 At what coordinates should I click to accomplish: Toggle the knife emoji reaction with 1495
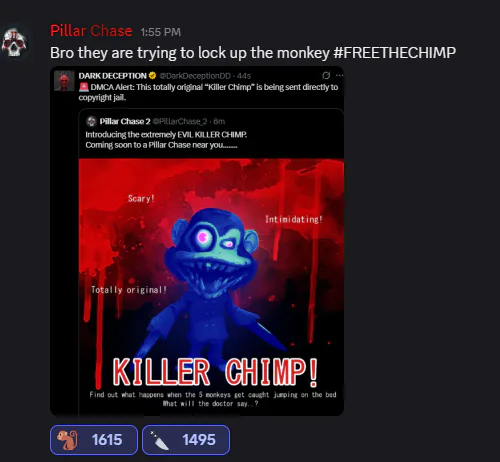click(186, 440)
